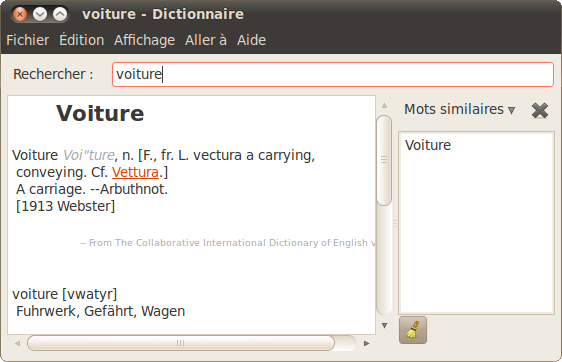Click the scroll left arrow
This screenshot has width=562, height=362.
point(17,343)
